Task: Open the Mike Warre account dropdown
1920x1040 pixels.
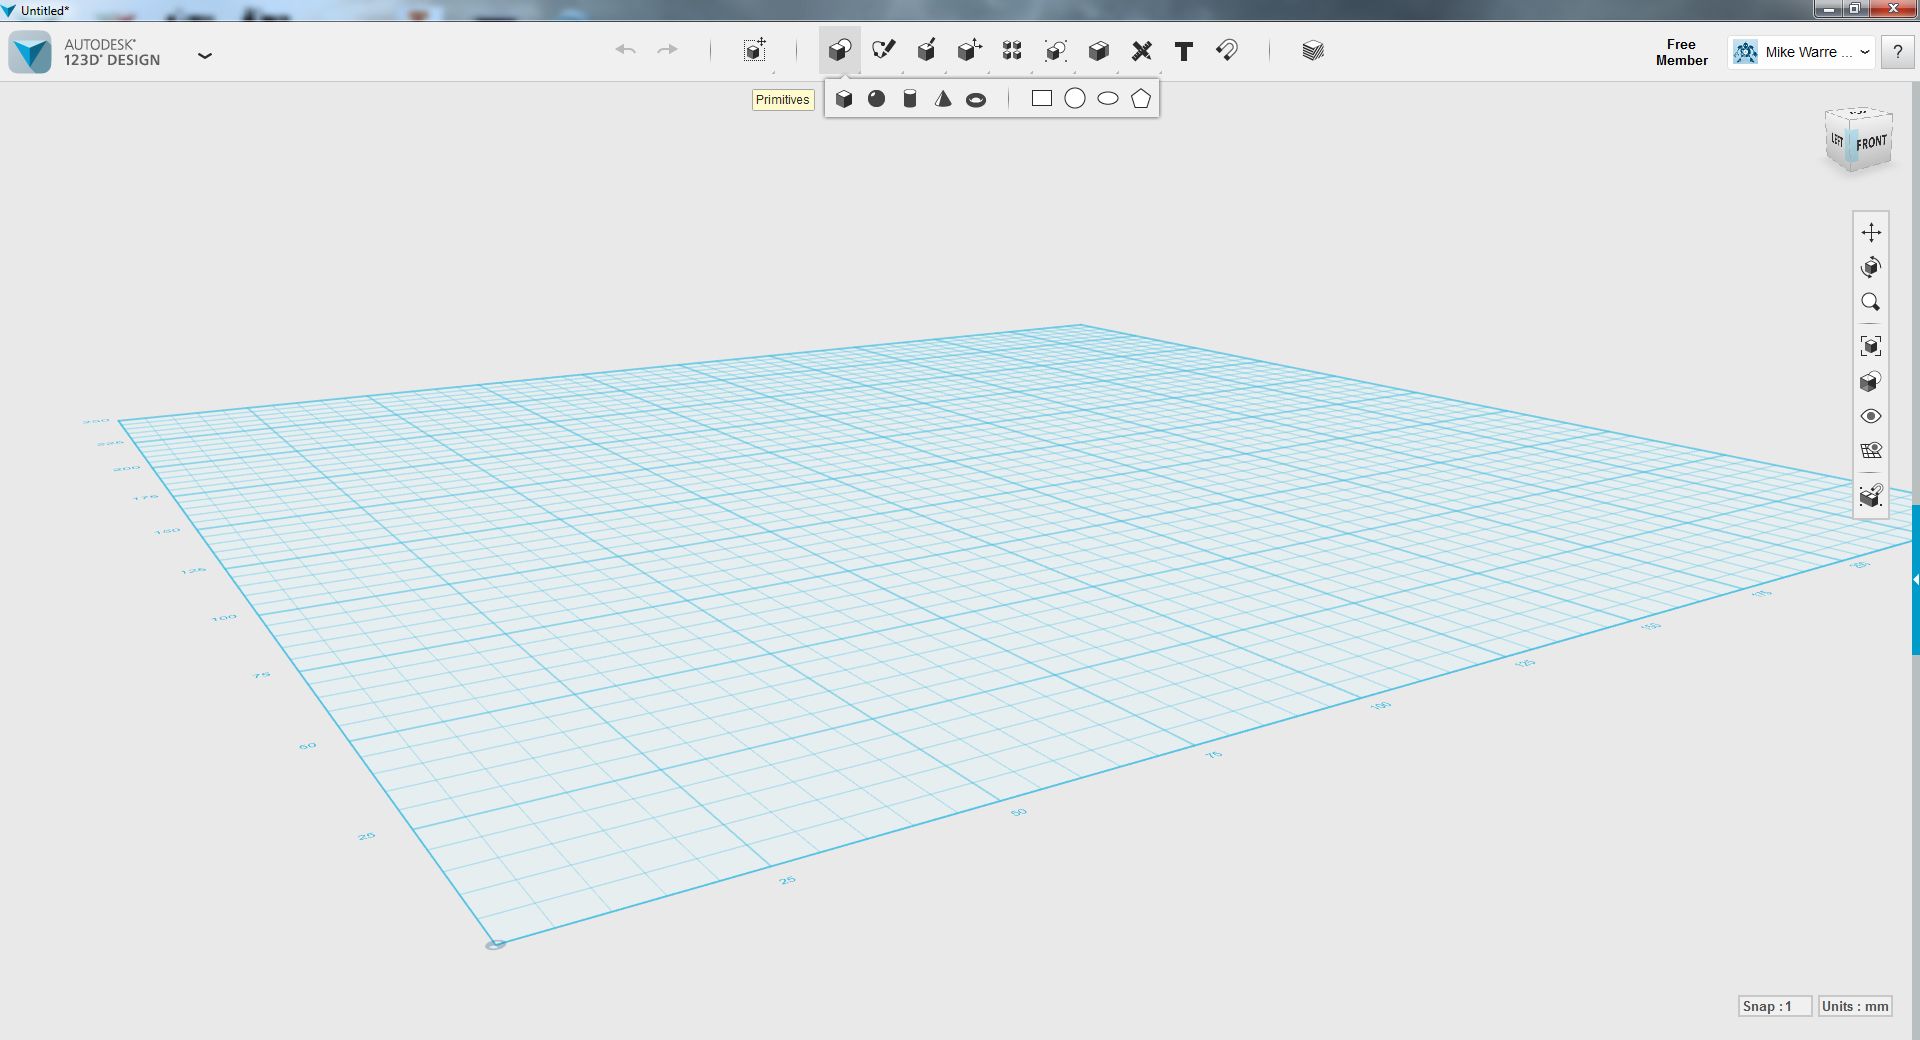Action: coord(1801,52)
